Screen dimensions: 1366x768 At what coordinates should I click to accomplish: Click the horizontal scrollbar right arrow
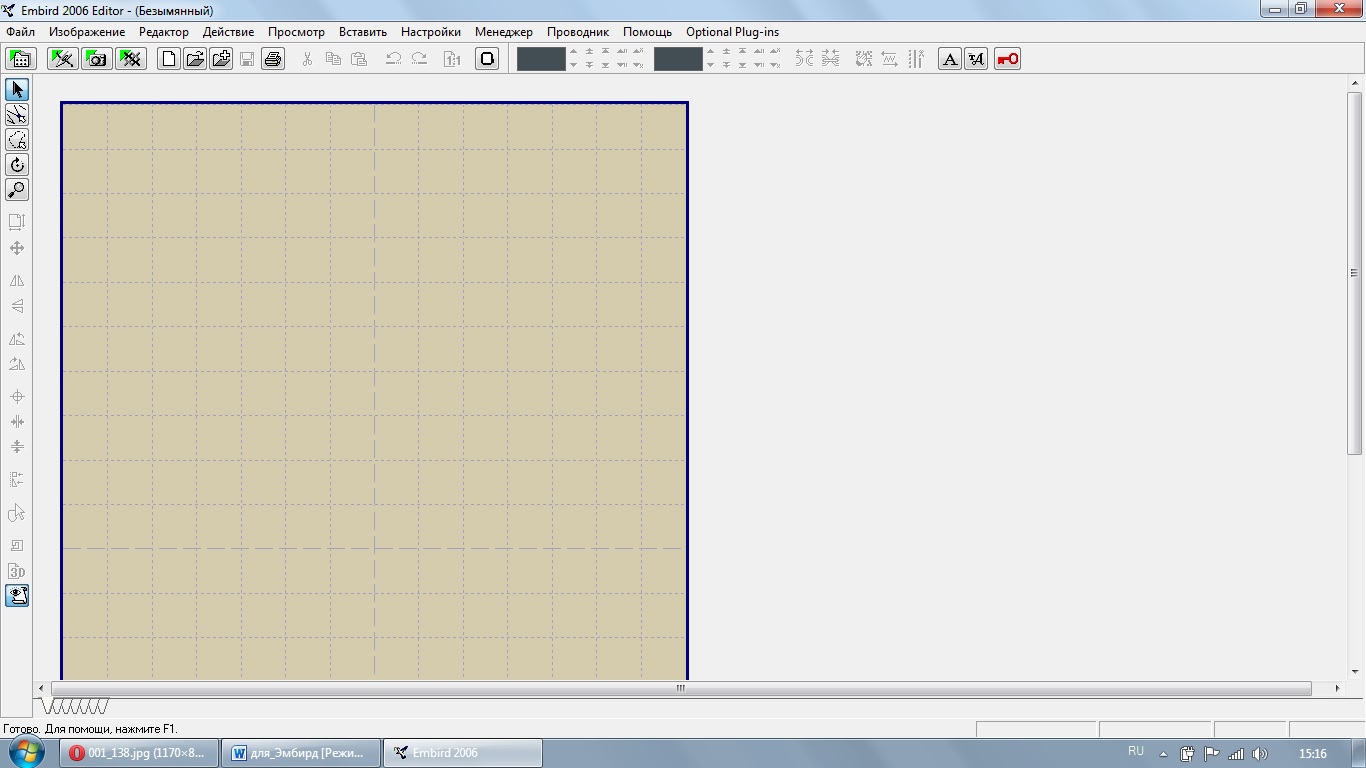1337,688
